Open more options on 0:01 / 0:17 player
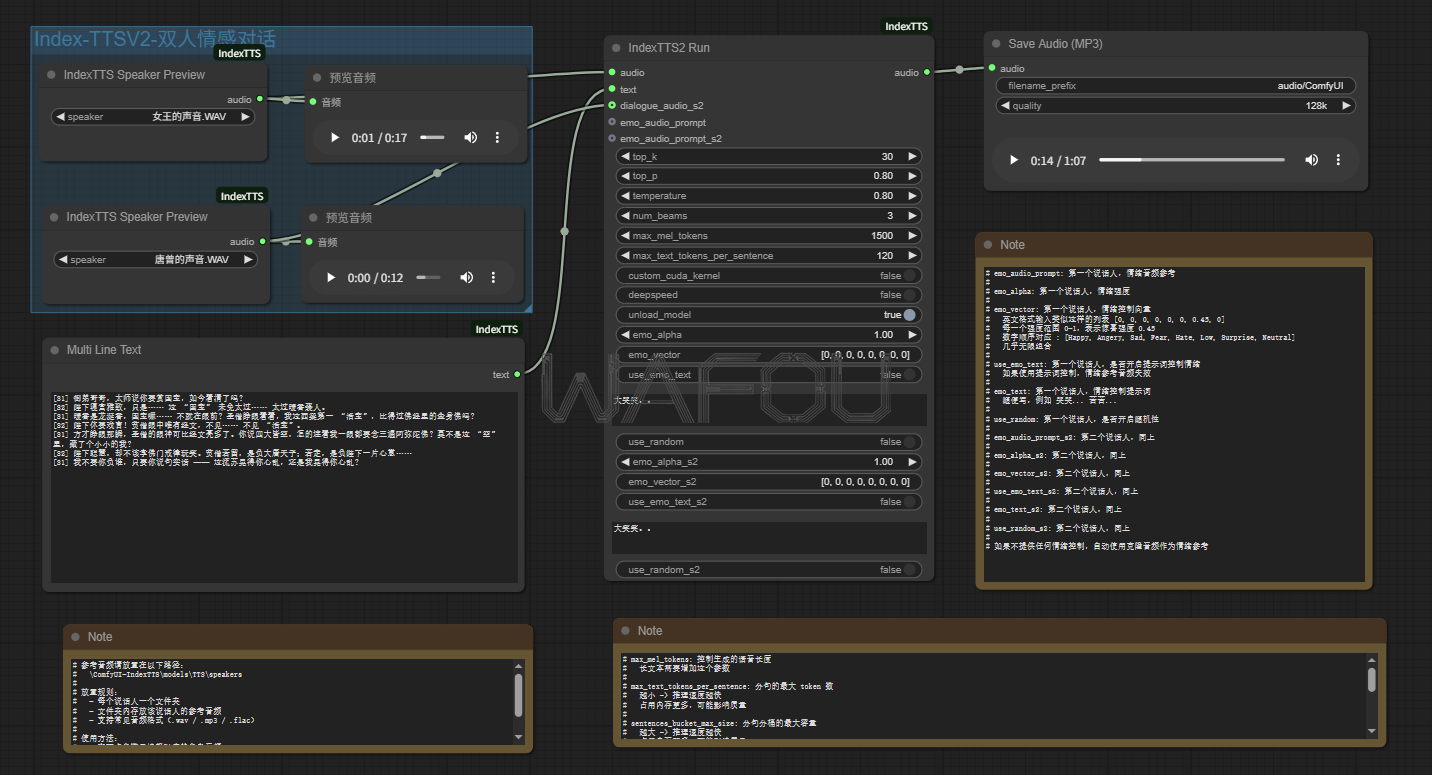Viewport: 1432px width, 775px height. tap(497, 138)
